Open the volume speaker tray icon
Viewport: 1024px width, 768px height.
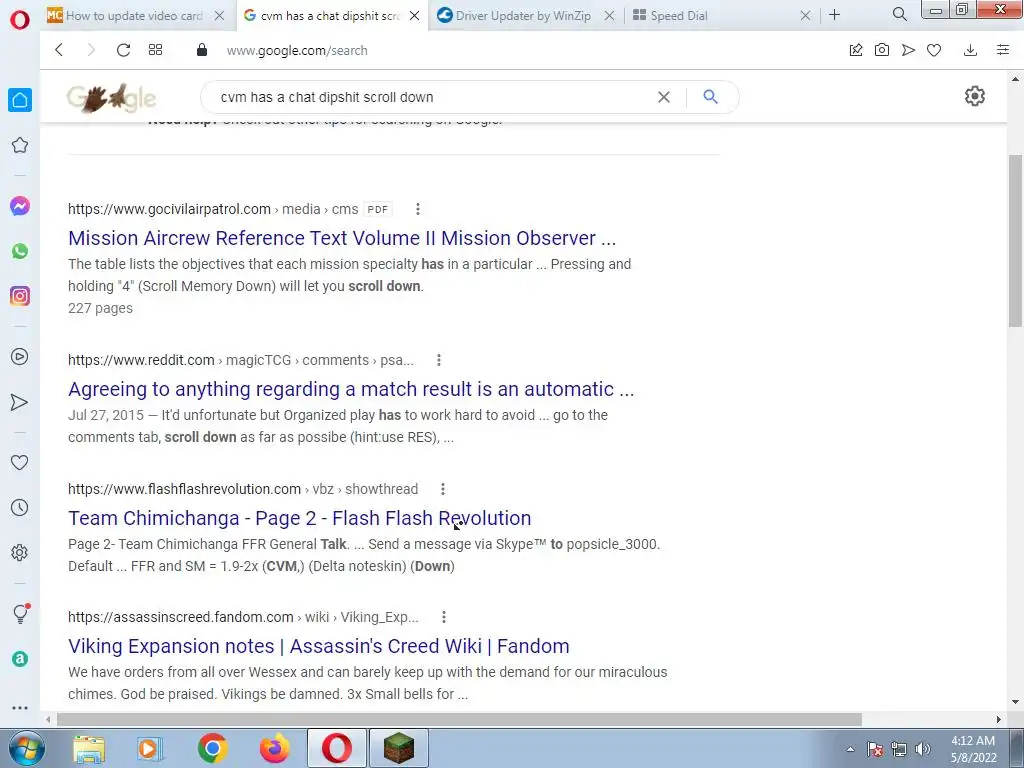tap(922, 749)
